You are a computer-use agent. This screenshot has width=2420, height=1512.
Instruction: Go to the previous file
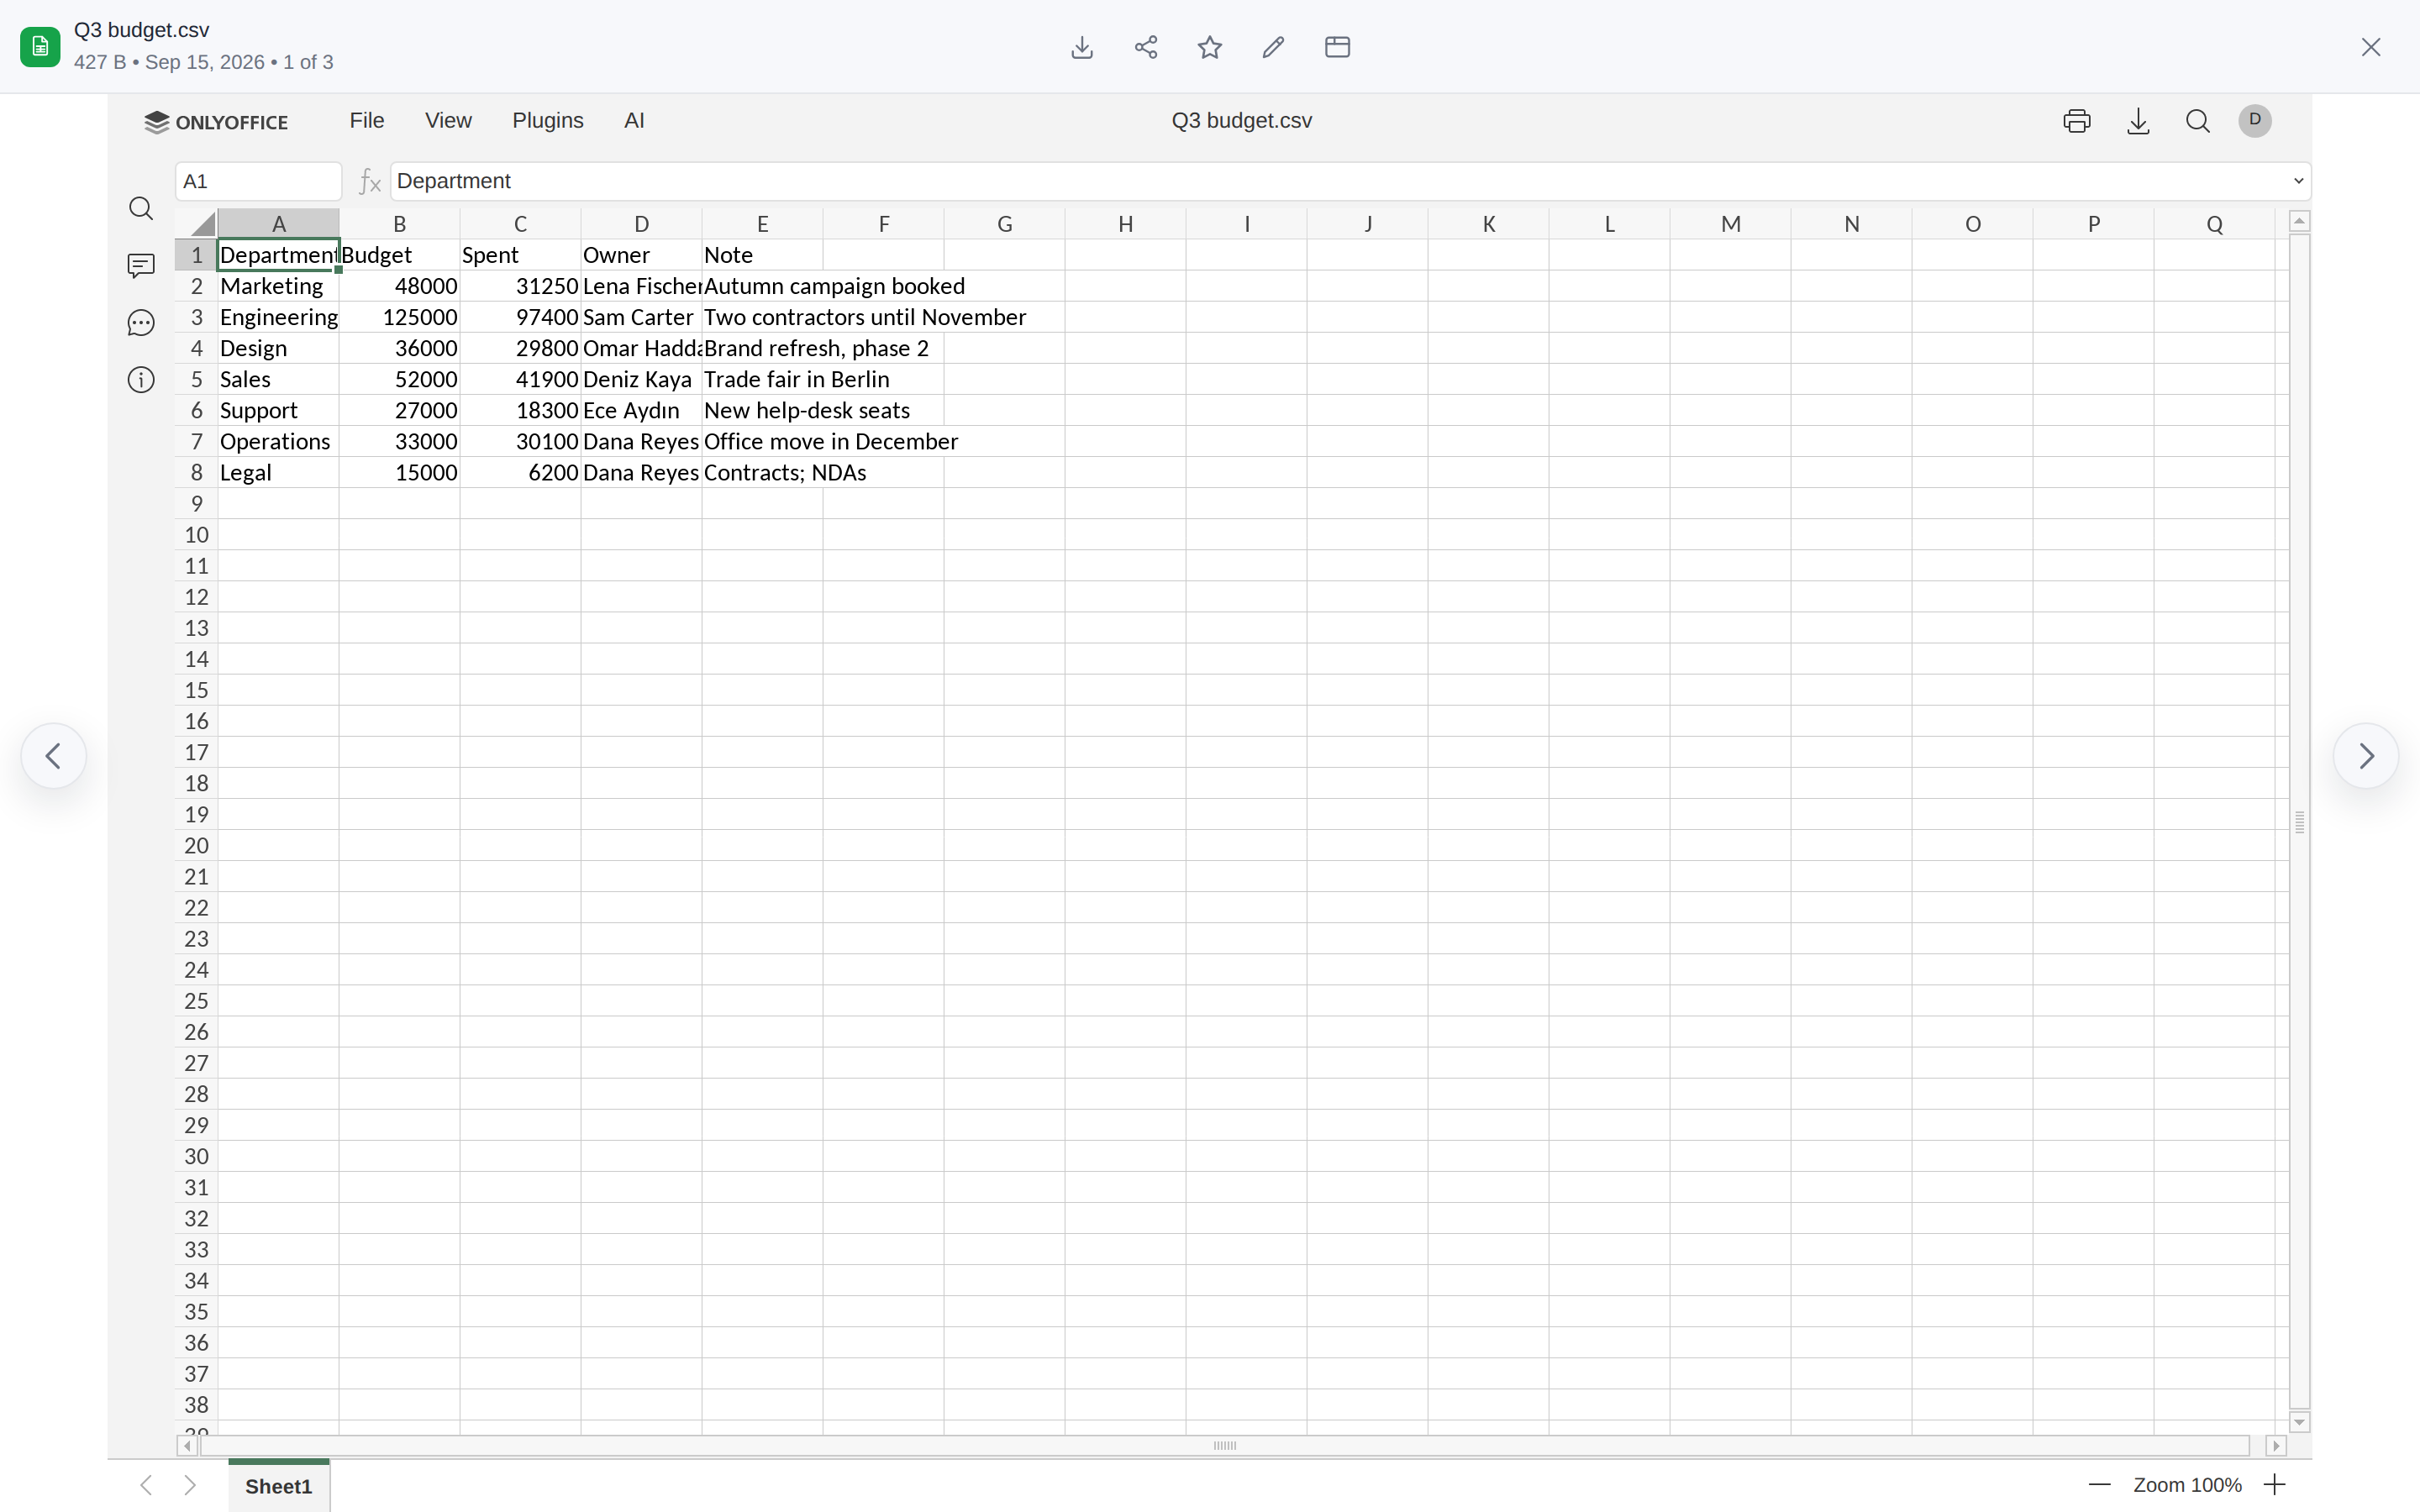click(x=54, y=756)
